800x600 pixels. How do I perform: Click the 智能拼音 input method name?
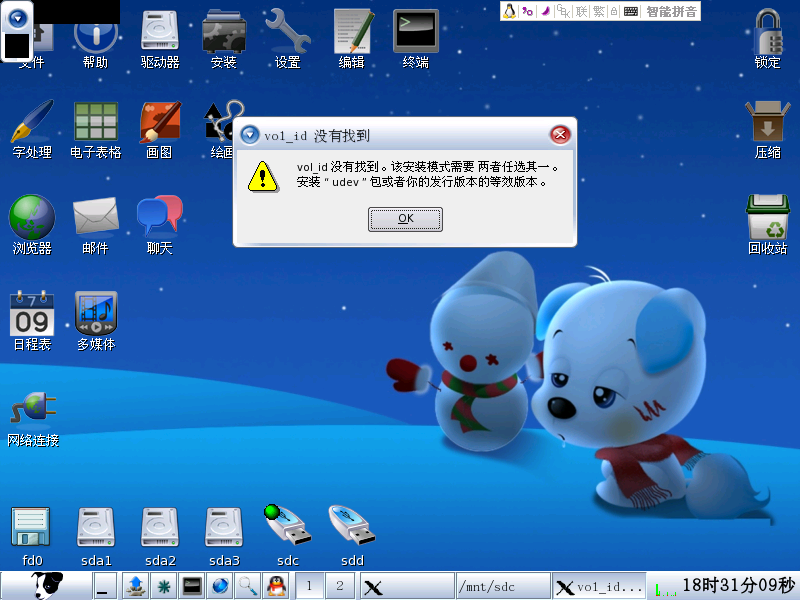(671, 11)
